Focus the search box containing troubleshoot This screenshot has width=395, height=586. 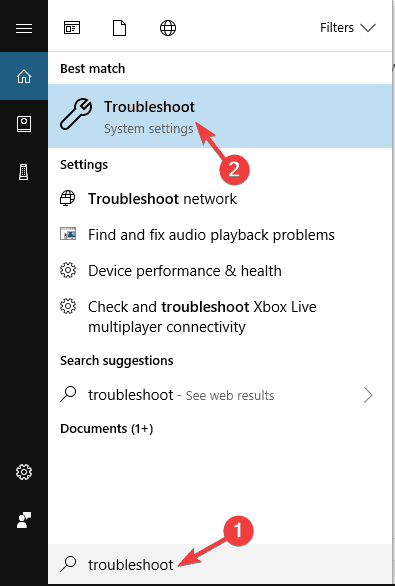click(220, 564)
